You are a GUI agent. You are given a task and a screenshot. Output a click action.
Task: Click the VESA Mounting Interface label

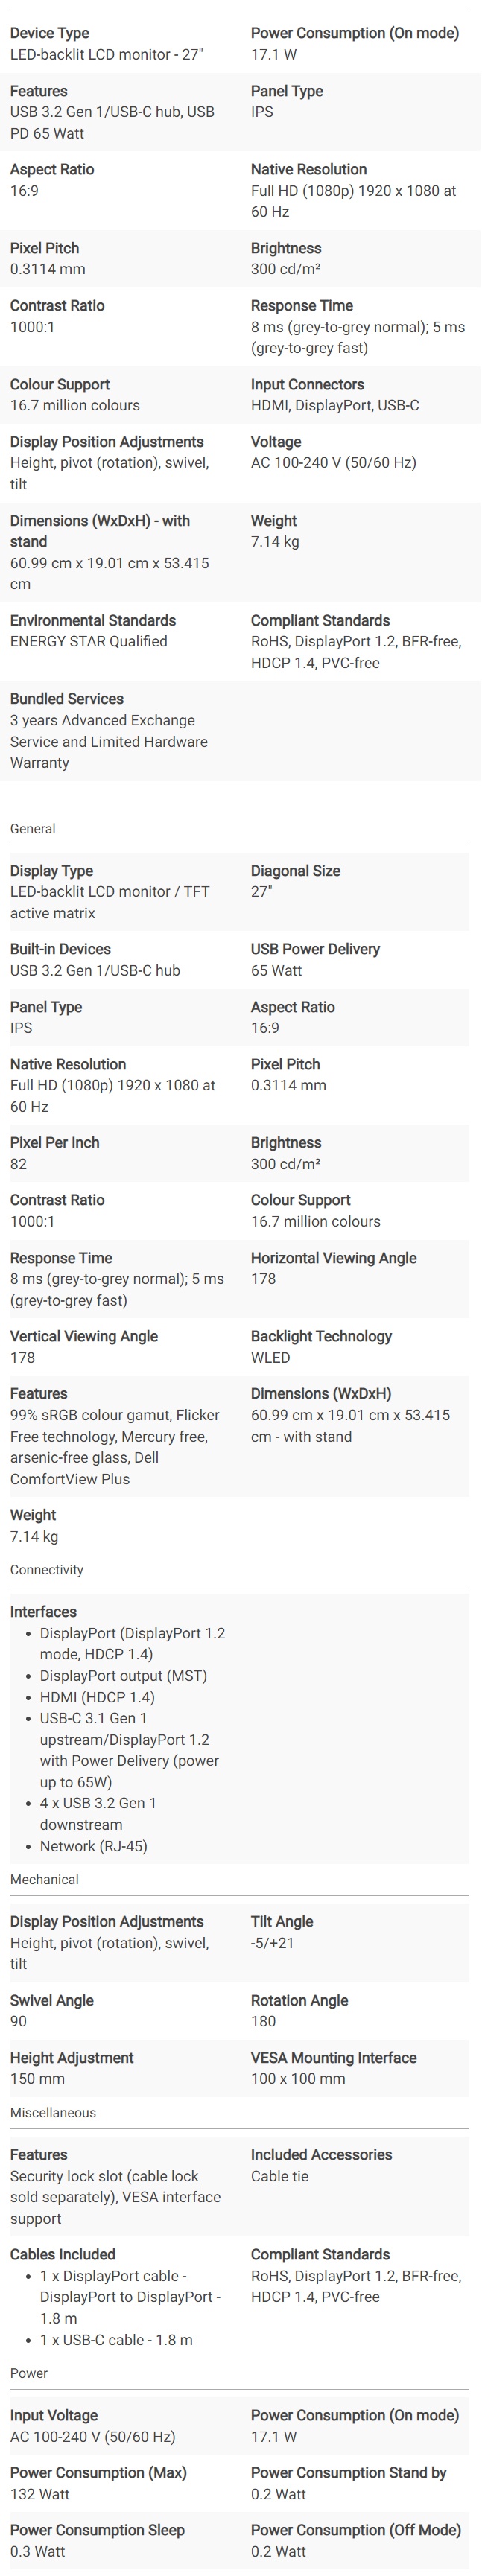[x=333, y=2057]
